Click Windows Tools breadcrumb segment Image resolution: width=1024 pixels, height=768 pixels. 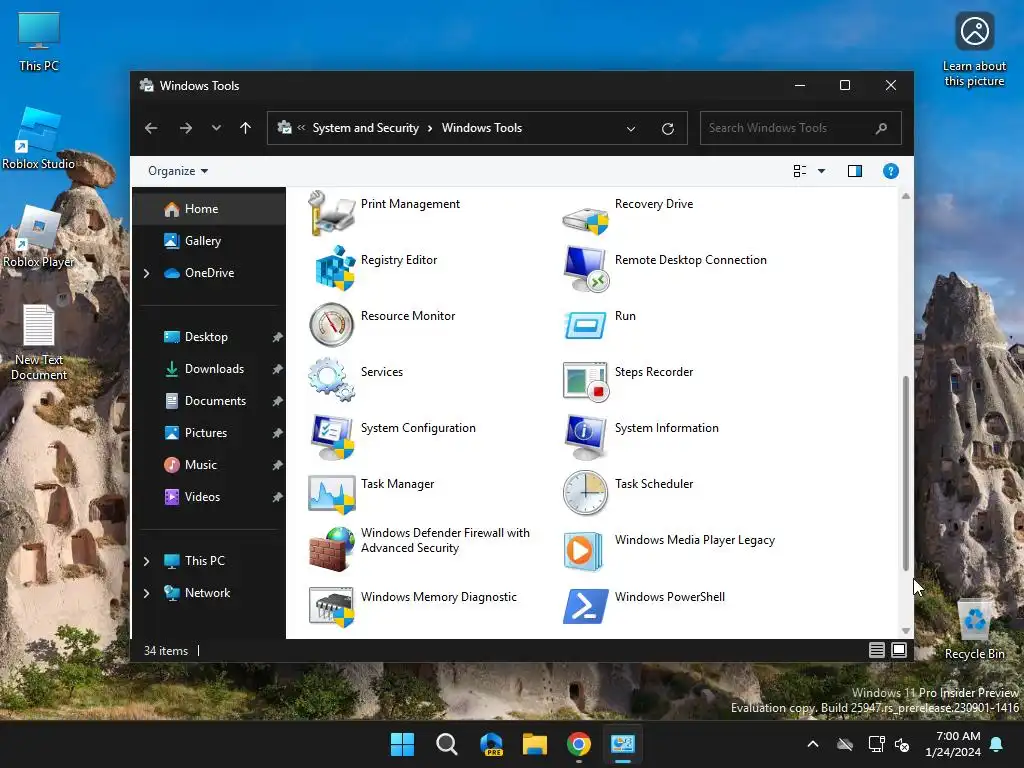(x=482, y=128)
